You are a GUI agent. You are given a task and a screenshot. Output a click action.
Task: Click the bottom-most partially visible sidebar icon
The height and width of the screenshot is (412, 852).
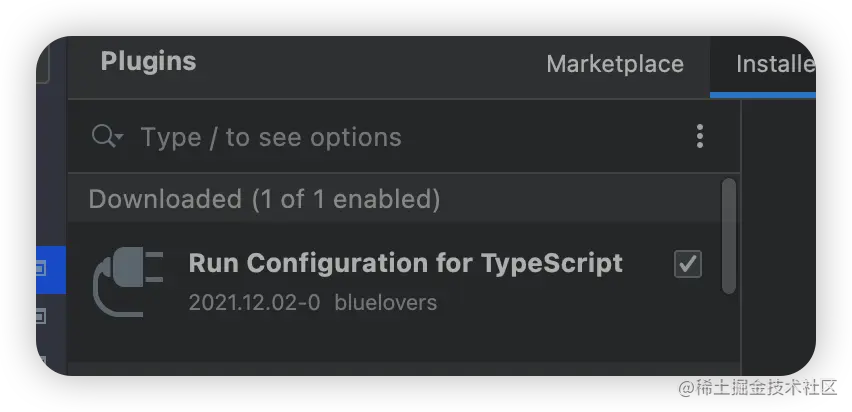click(42, 360)
